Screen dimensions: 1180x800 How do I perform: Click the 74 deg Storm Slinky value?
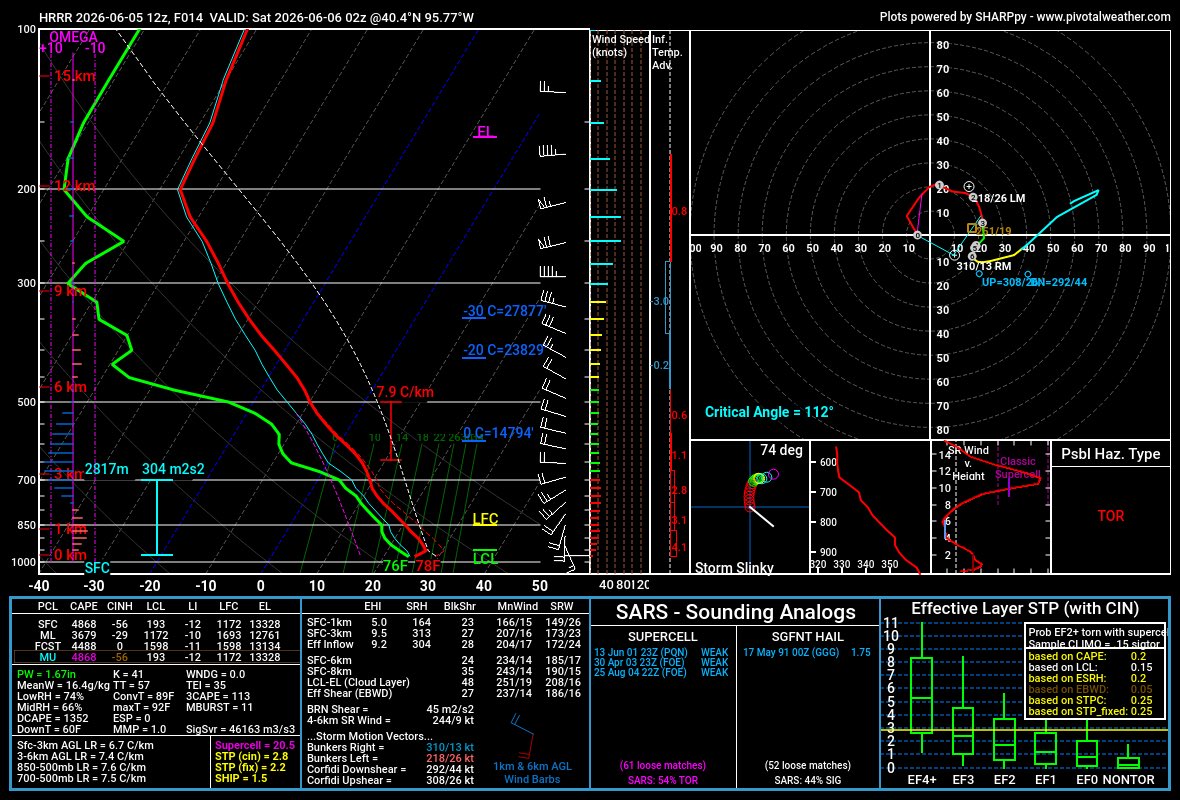click(x=781, y=451)
